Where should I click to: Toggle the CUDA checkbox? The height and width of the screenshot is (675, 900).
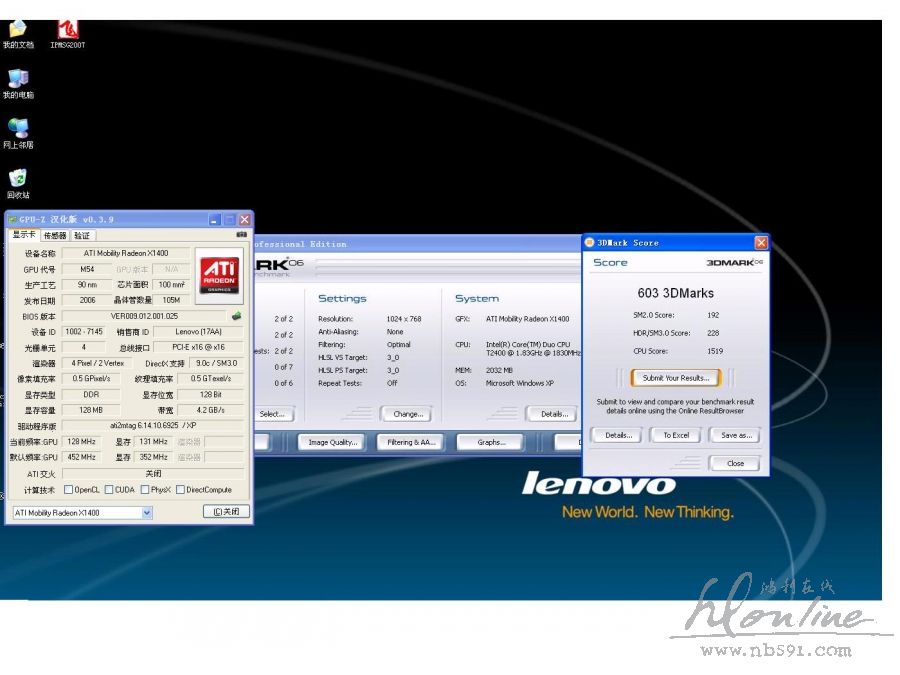tap(108, 490)
